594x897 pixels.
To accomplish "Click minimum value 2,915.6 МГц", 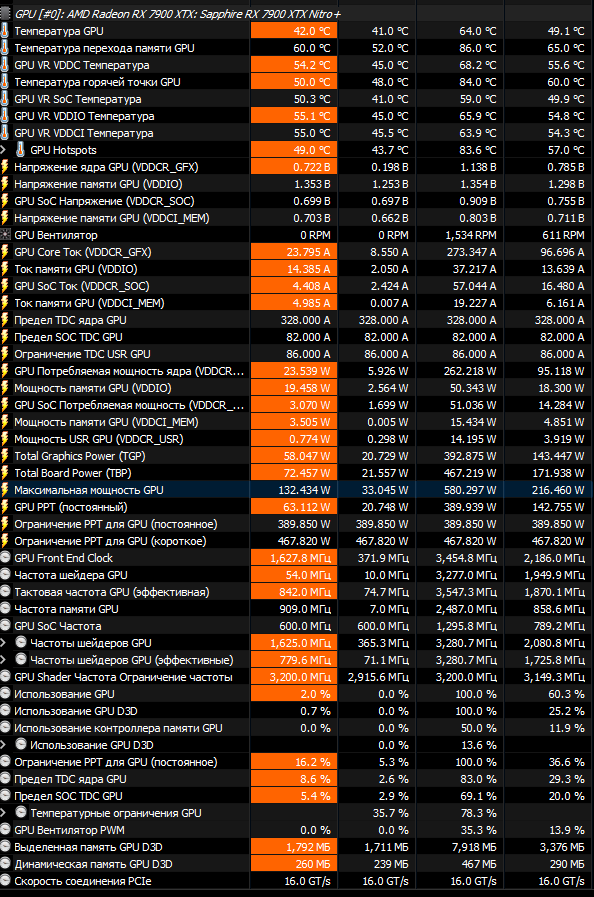I will point(378,677).
